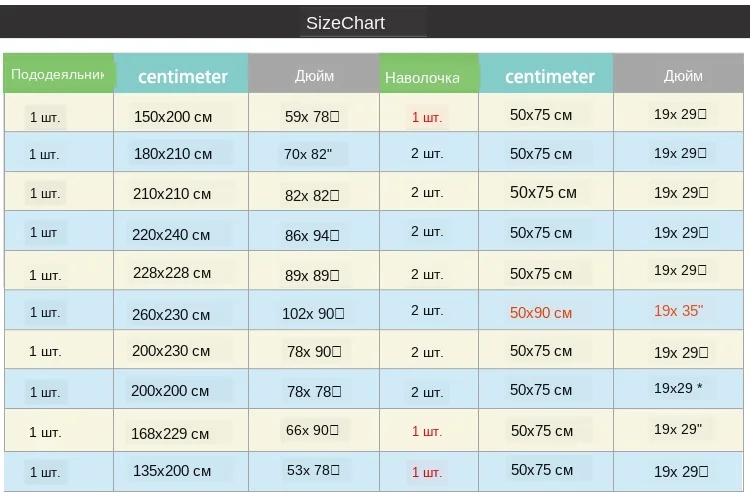Select the 168x229 см size
Viewport: 750px width, 502px height.
(170, 434)
